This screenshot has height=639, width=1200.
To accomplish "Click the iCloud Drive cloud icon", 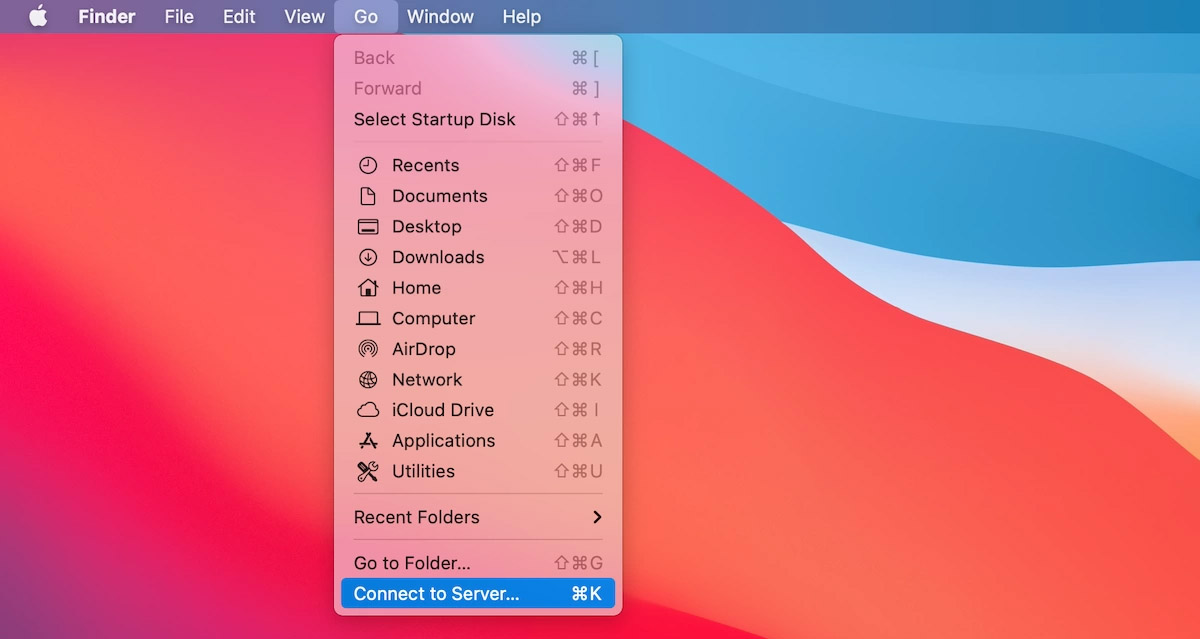I will 368,410.
